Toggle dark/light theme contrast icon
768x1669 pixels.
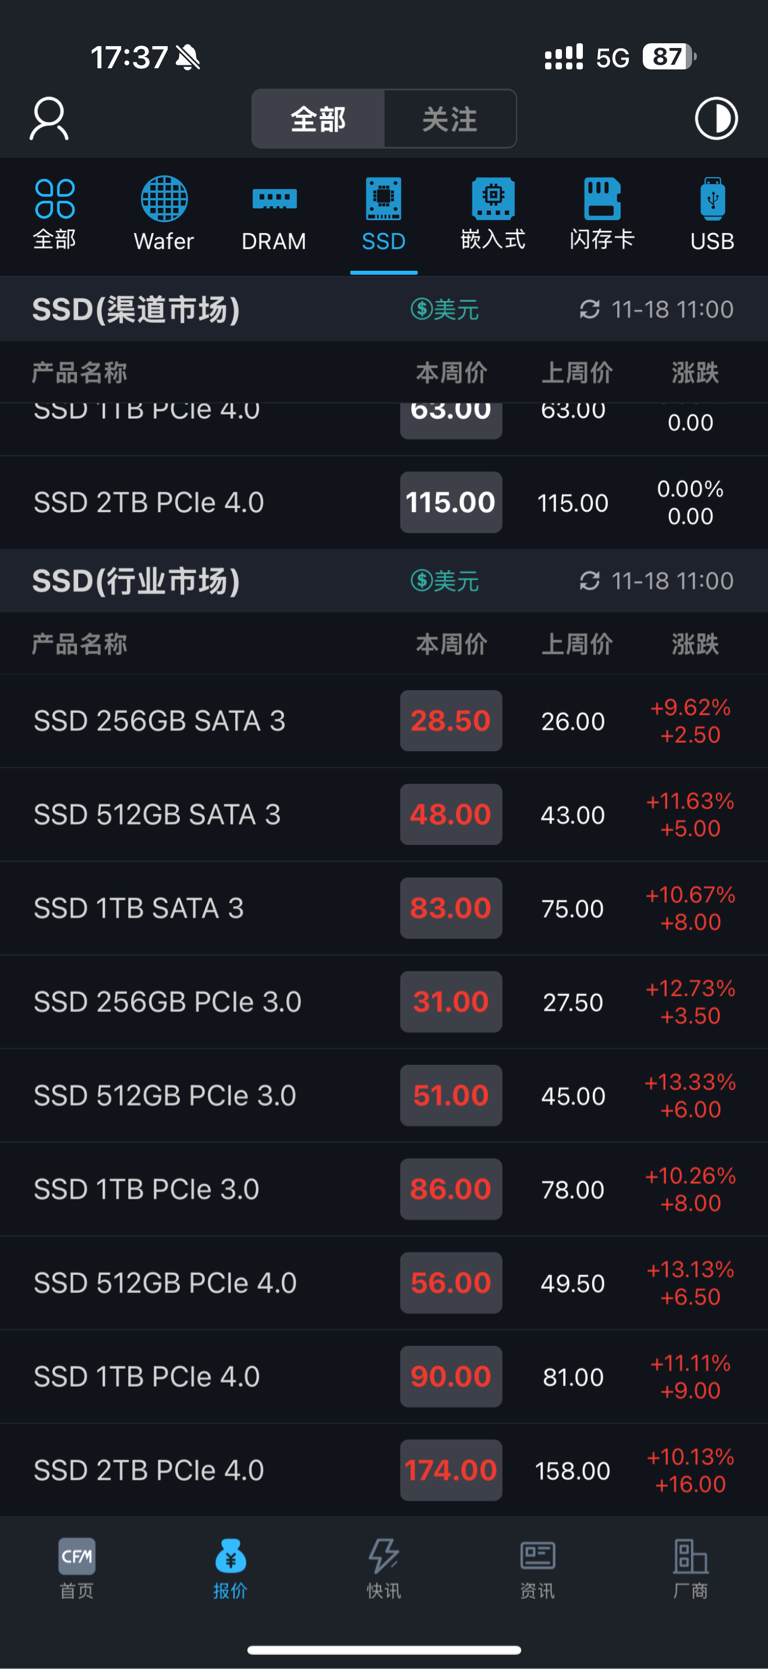pos(716,119)
